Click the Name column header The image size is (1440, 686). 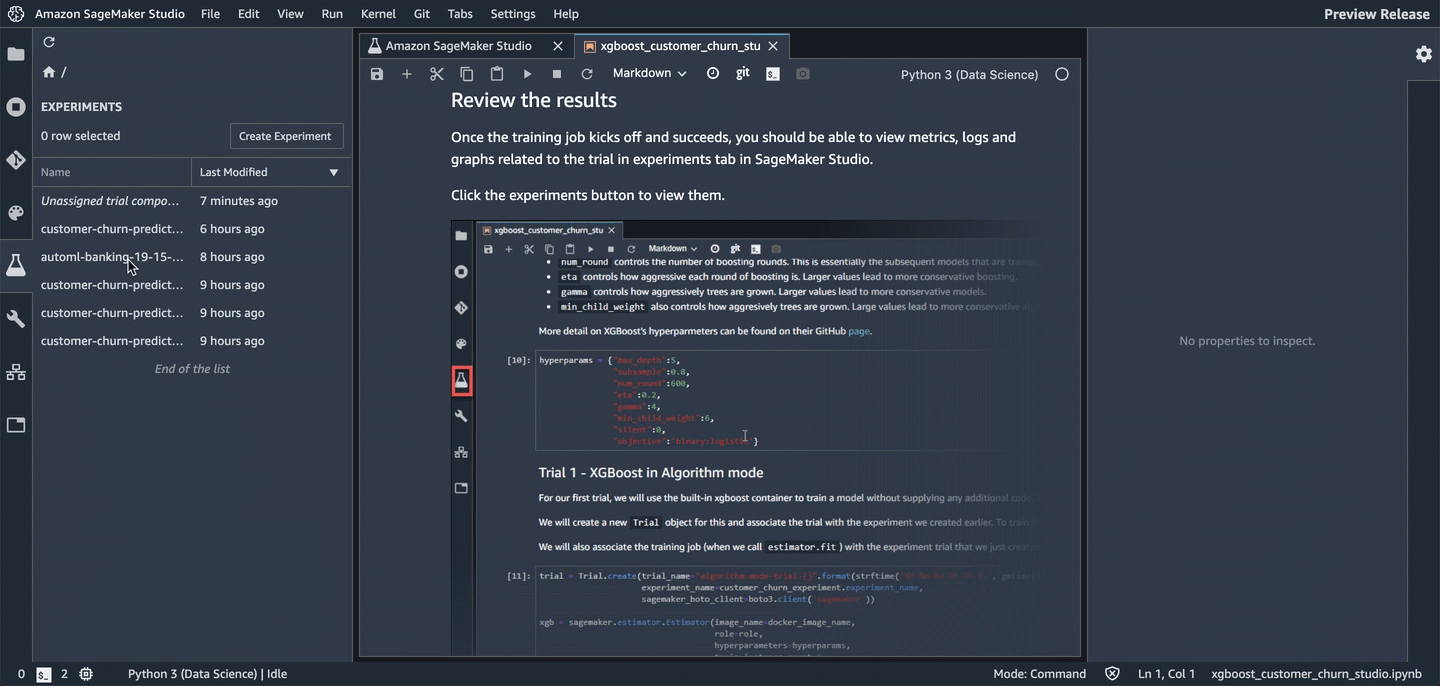click(x=112, y=172)
